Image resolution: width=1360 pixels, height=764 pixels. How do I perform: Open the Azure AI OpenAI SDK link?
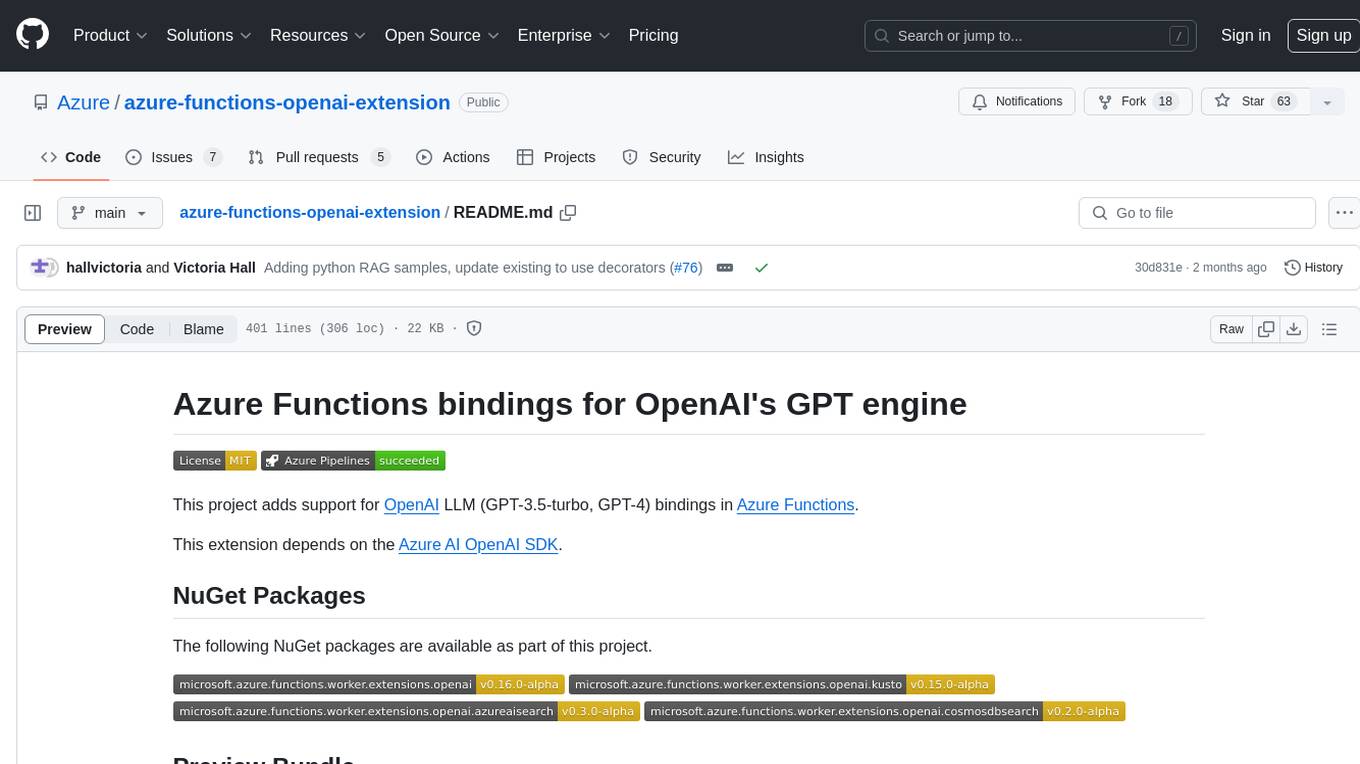coord(478,545)
